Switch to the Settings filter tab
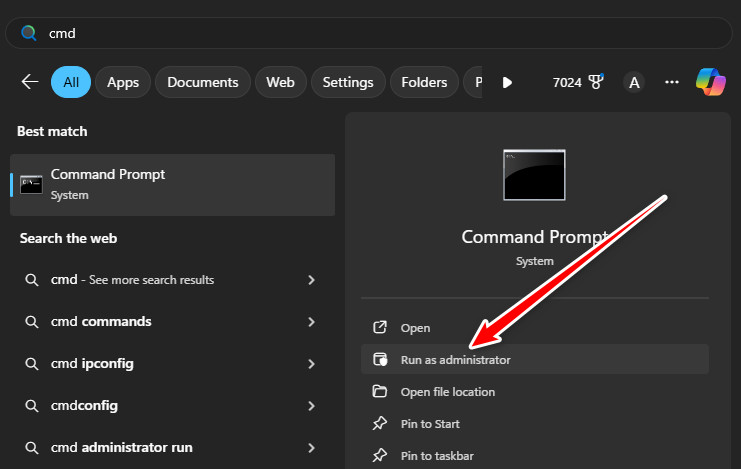This screenshot has height=469, width=741. coord(348,82)
